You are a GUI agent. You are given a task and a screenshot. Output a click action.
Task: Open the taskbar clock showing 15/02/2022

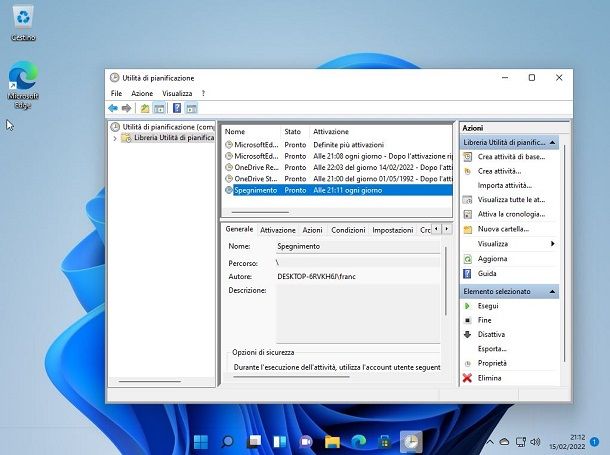pyautogui.click(x=567, y=442)
